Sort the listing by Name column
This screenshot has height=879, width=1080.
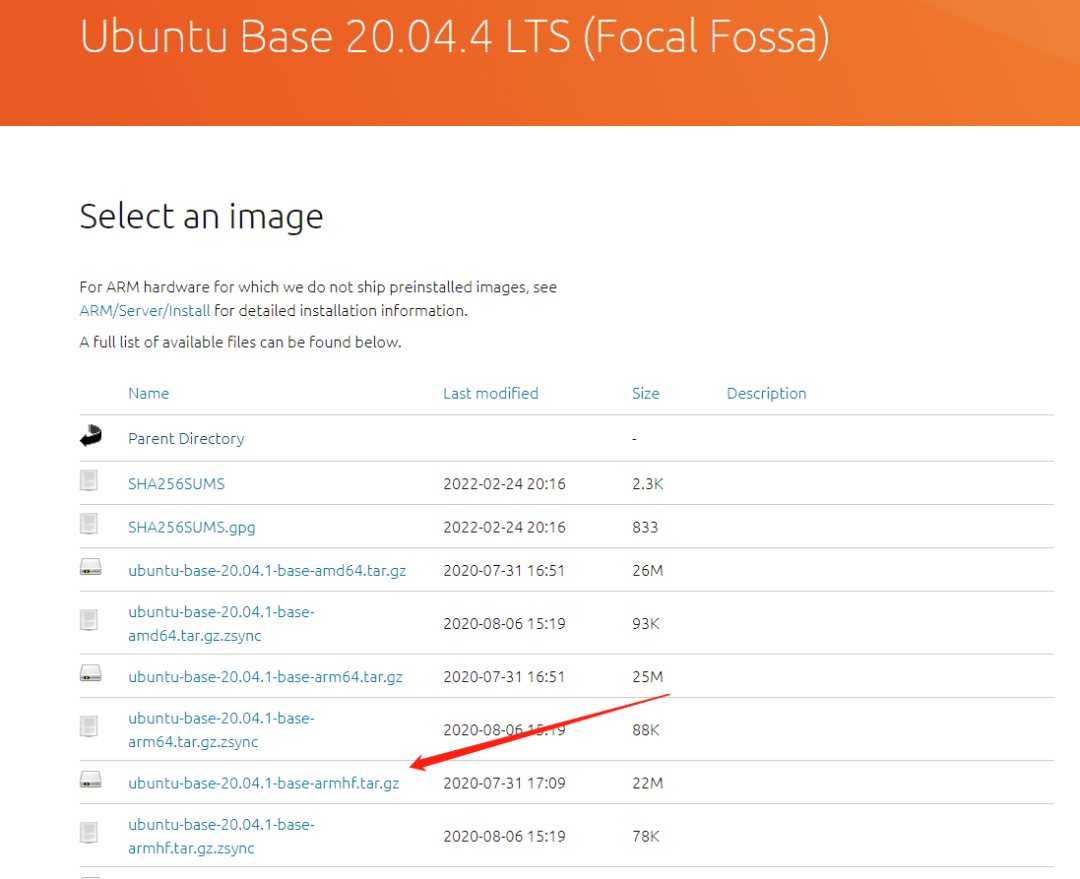tap(148, 393)
